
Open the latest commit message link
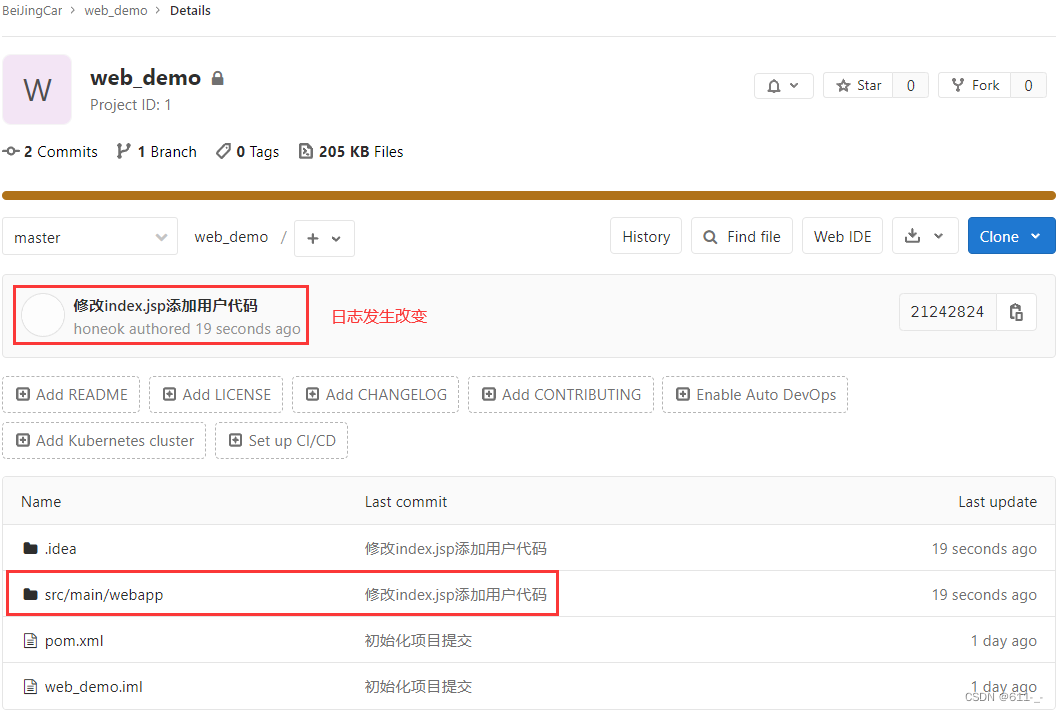click(165, 306)
